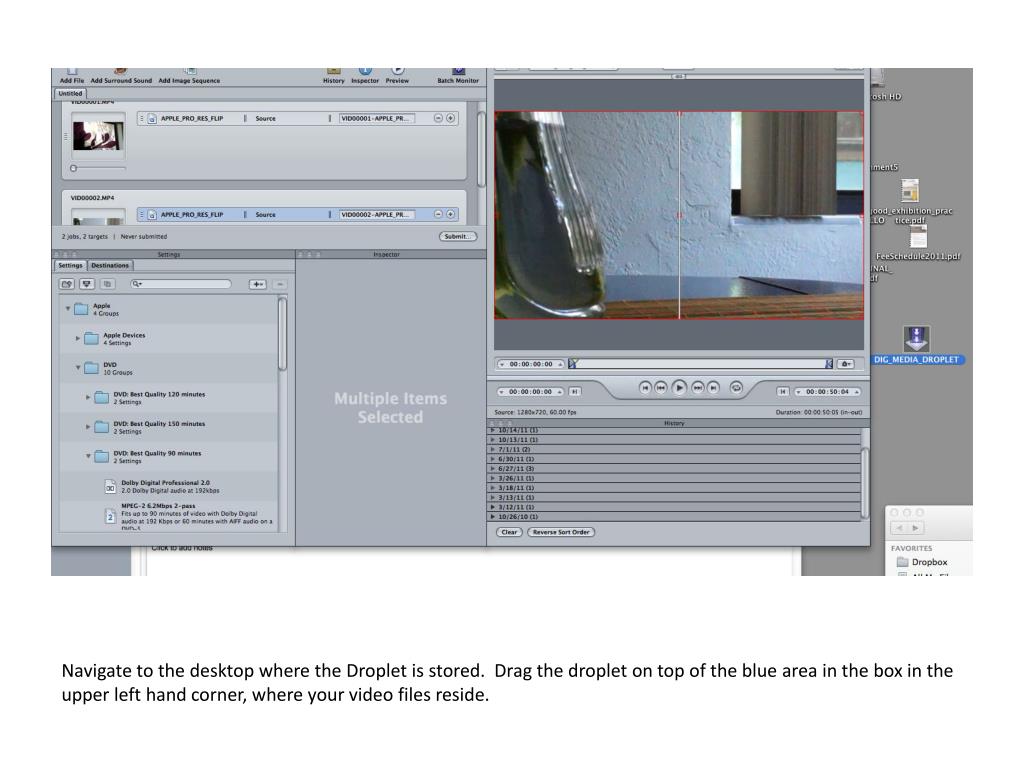Click go to next marker control
1024x768 pixels.
tap(714, 388)
